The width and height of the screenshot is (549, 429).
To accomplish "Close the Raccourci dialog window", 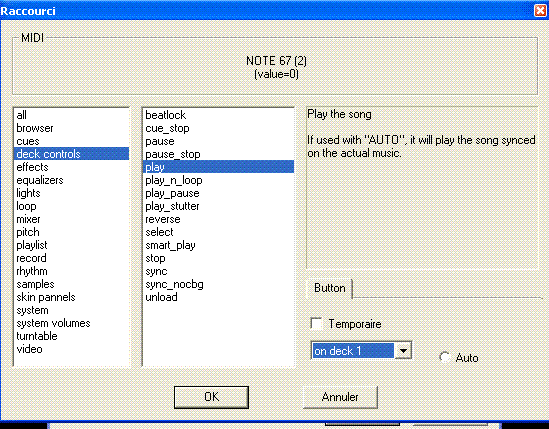I will pyautogui.click(x=541, y=11).
